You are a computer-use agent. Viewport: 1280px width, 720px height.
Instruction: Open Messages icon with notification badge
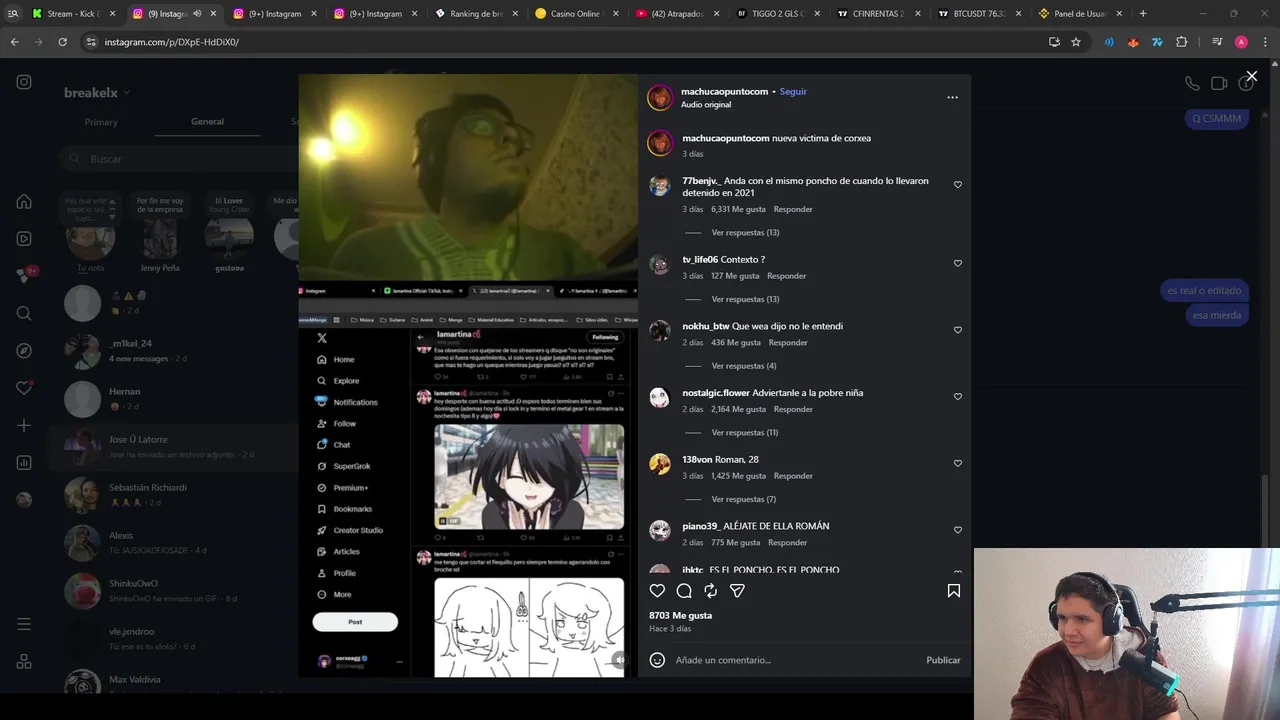(26, 275)
